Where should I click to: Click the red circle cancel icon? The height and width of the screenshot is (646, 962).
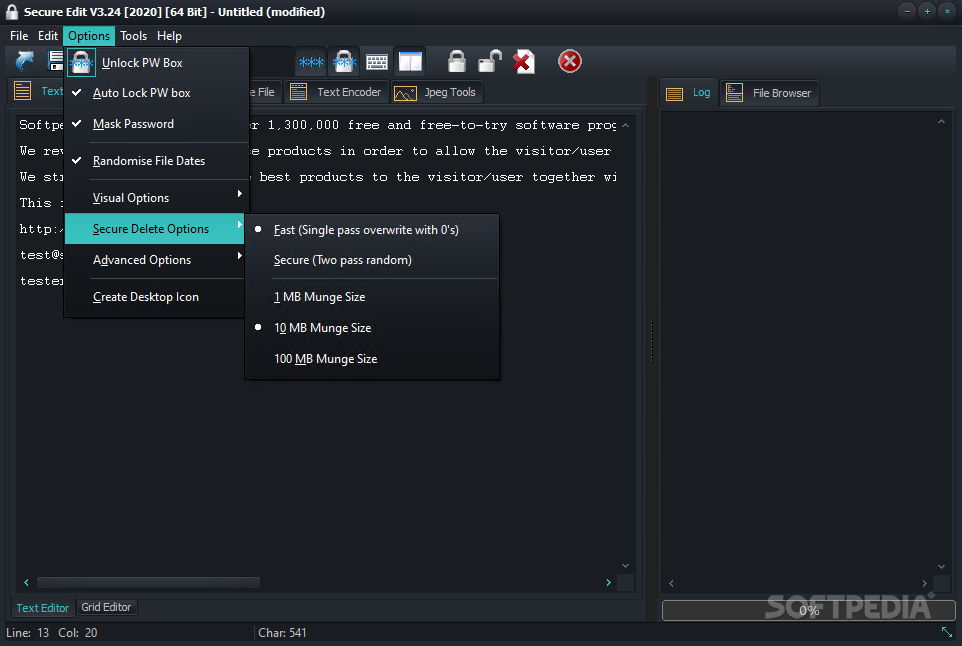pos(569,61)
